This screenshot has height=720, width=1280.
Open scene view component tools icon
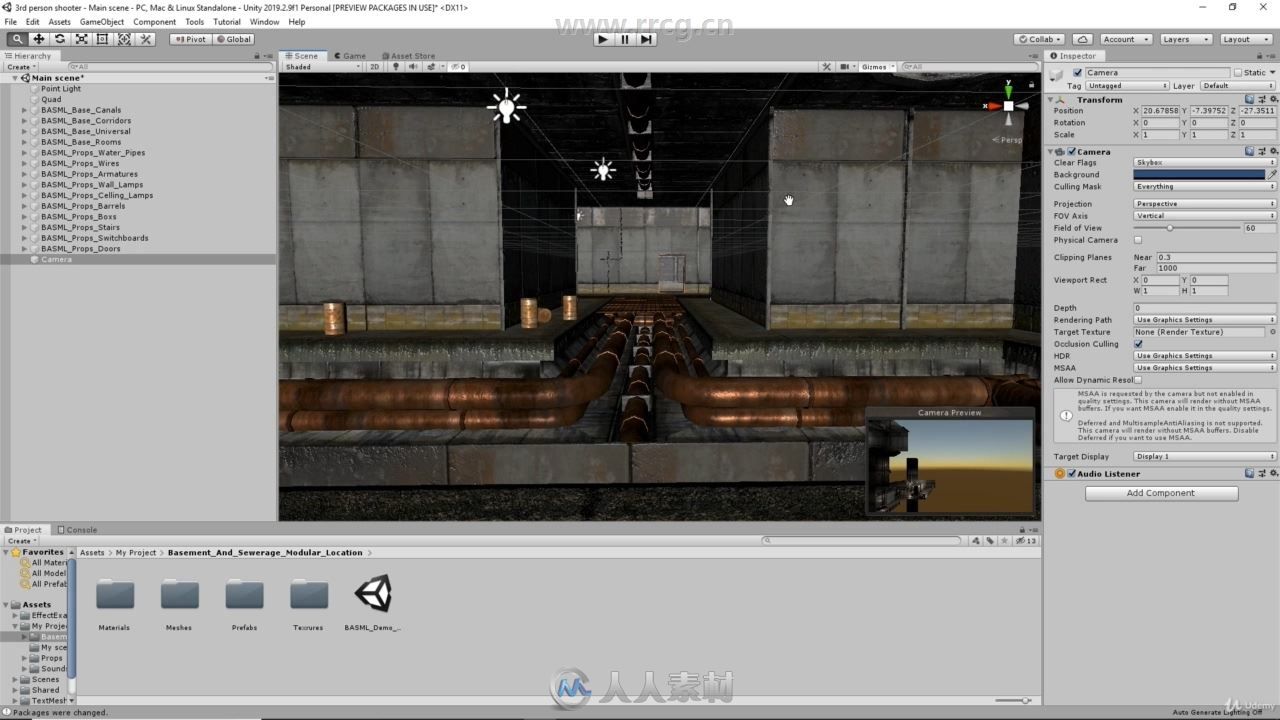(x=826, y=67)
